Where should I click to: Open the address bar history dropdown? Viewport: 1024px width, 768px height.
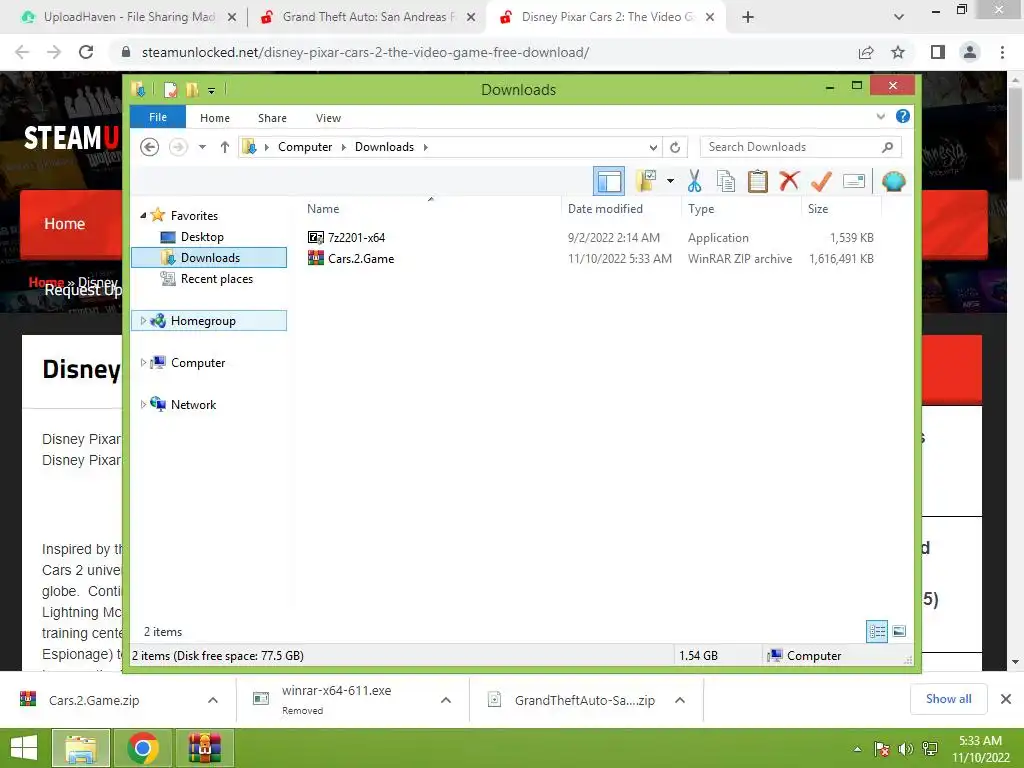coord(653,148)
